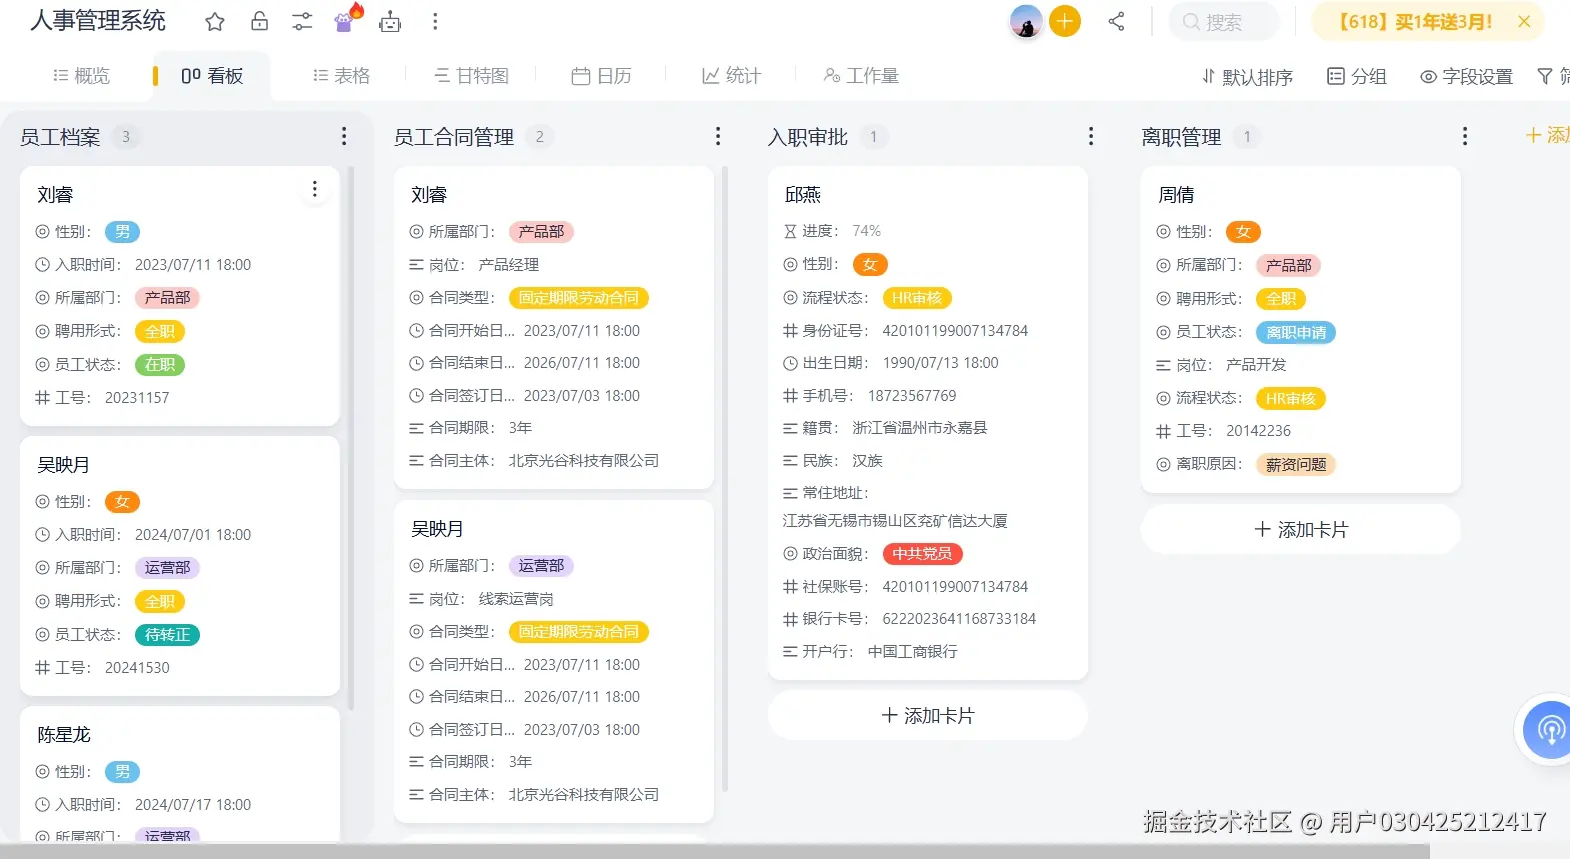Open the 刘睿 card in 员工档案

pyautogui.click(x=180, y=296)
